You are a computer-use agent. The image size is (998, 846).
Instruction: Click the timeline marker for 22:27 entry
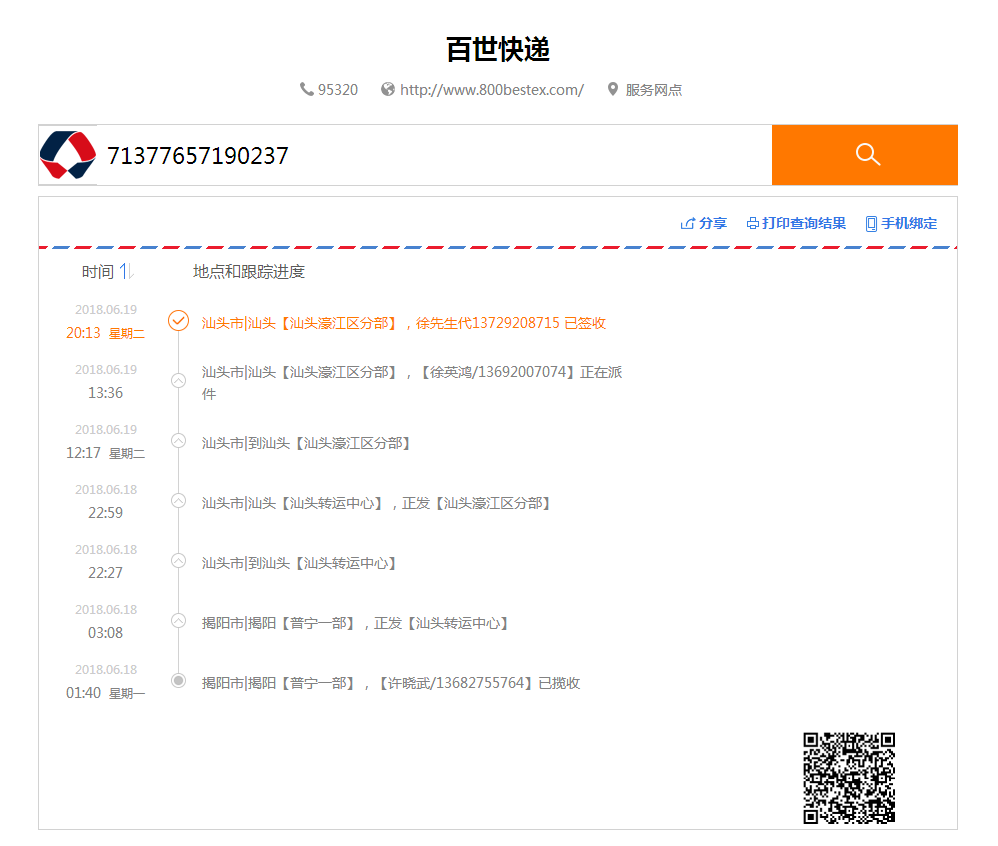179,561
